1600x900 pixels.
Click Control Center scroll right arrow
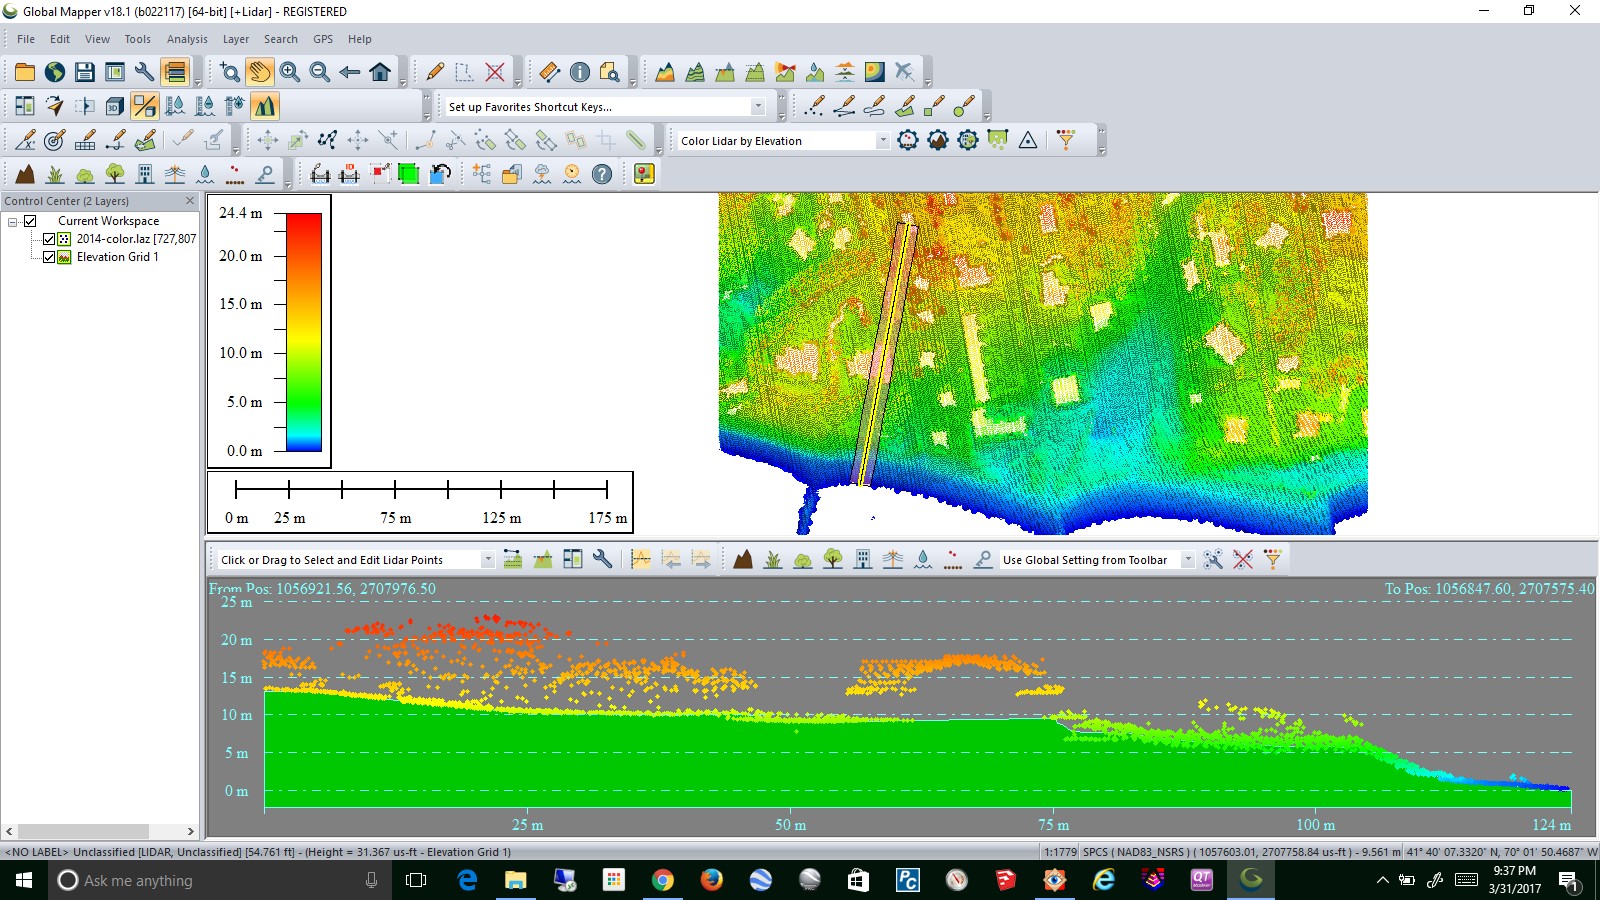point(190,831)
